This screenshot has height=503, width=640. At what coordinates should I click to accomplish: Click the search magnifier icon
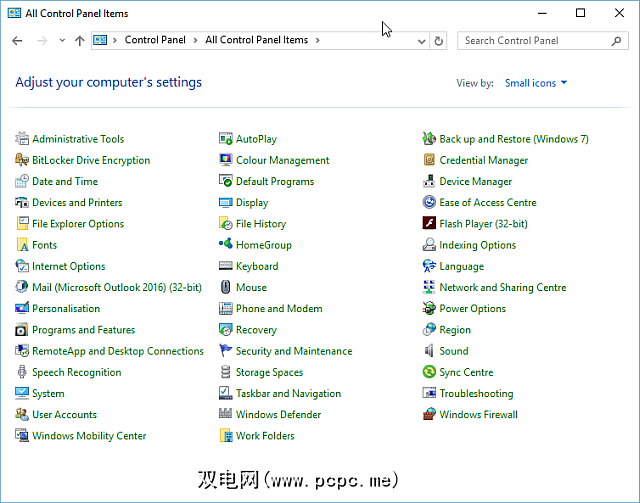click(617, 41)
